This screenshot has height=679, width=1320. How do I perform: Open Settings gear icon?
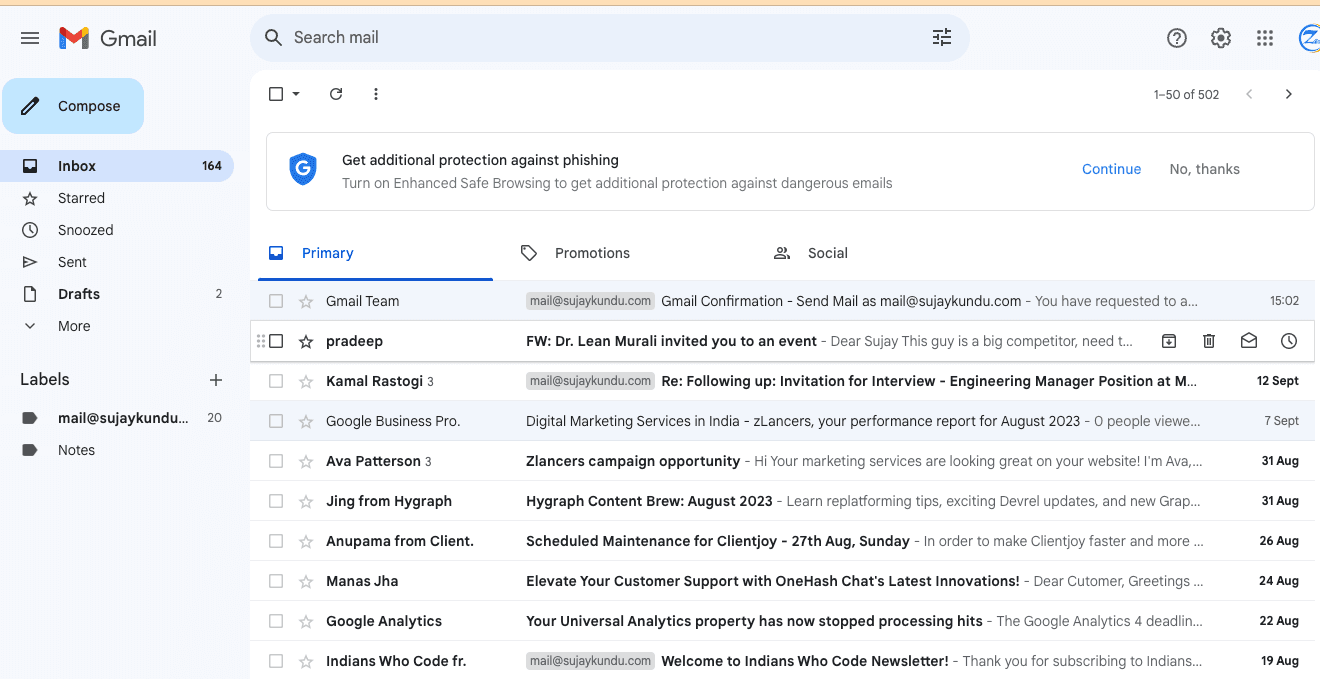click(x=1221, y=38)
